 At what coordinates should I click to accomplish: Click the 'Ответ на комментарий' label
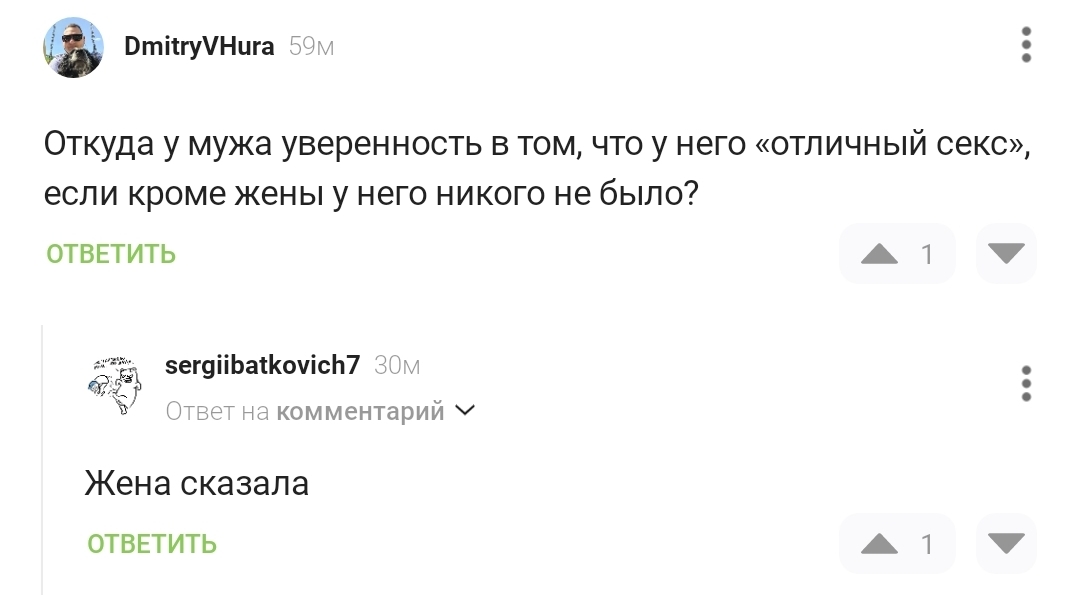305,411
